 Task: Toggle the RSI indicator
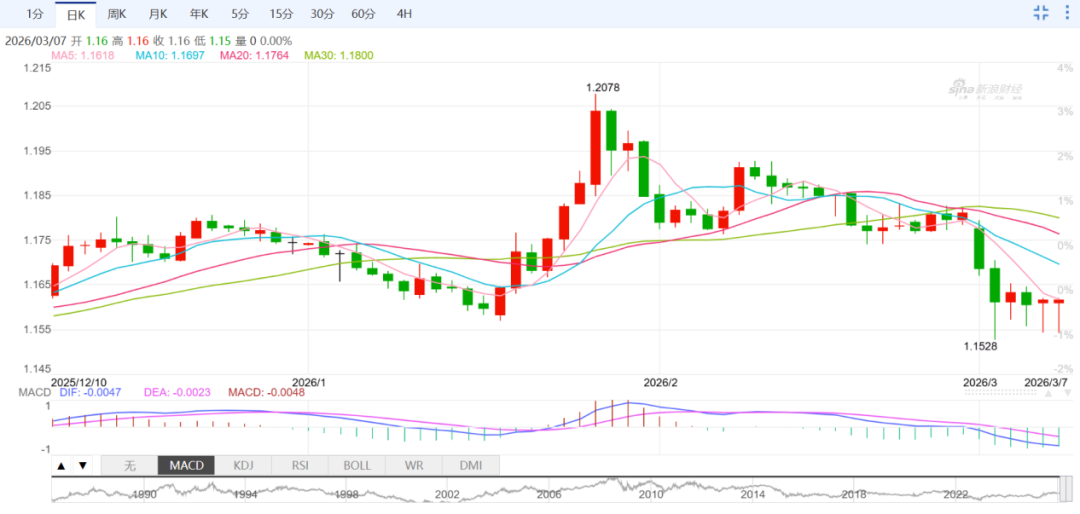[299, 465]
